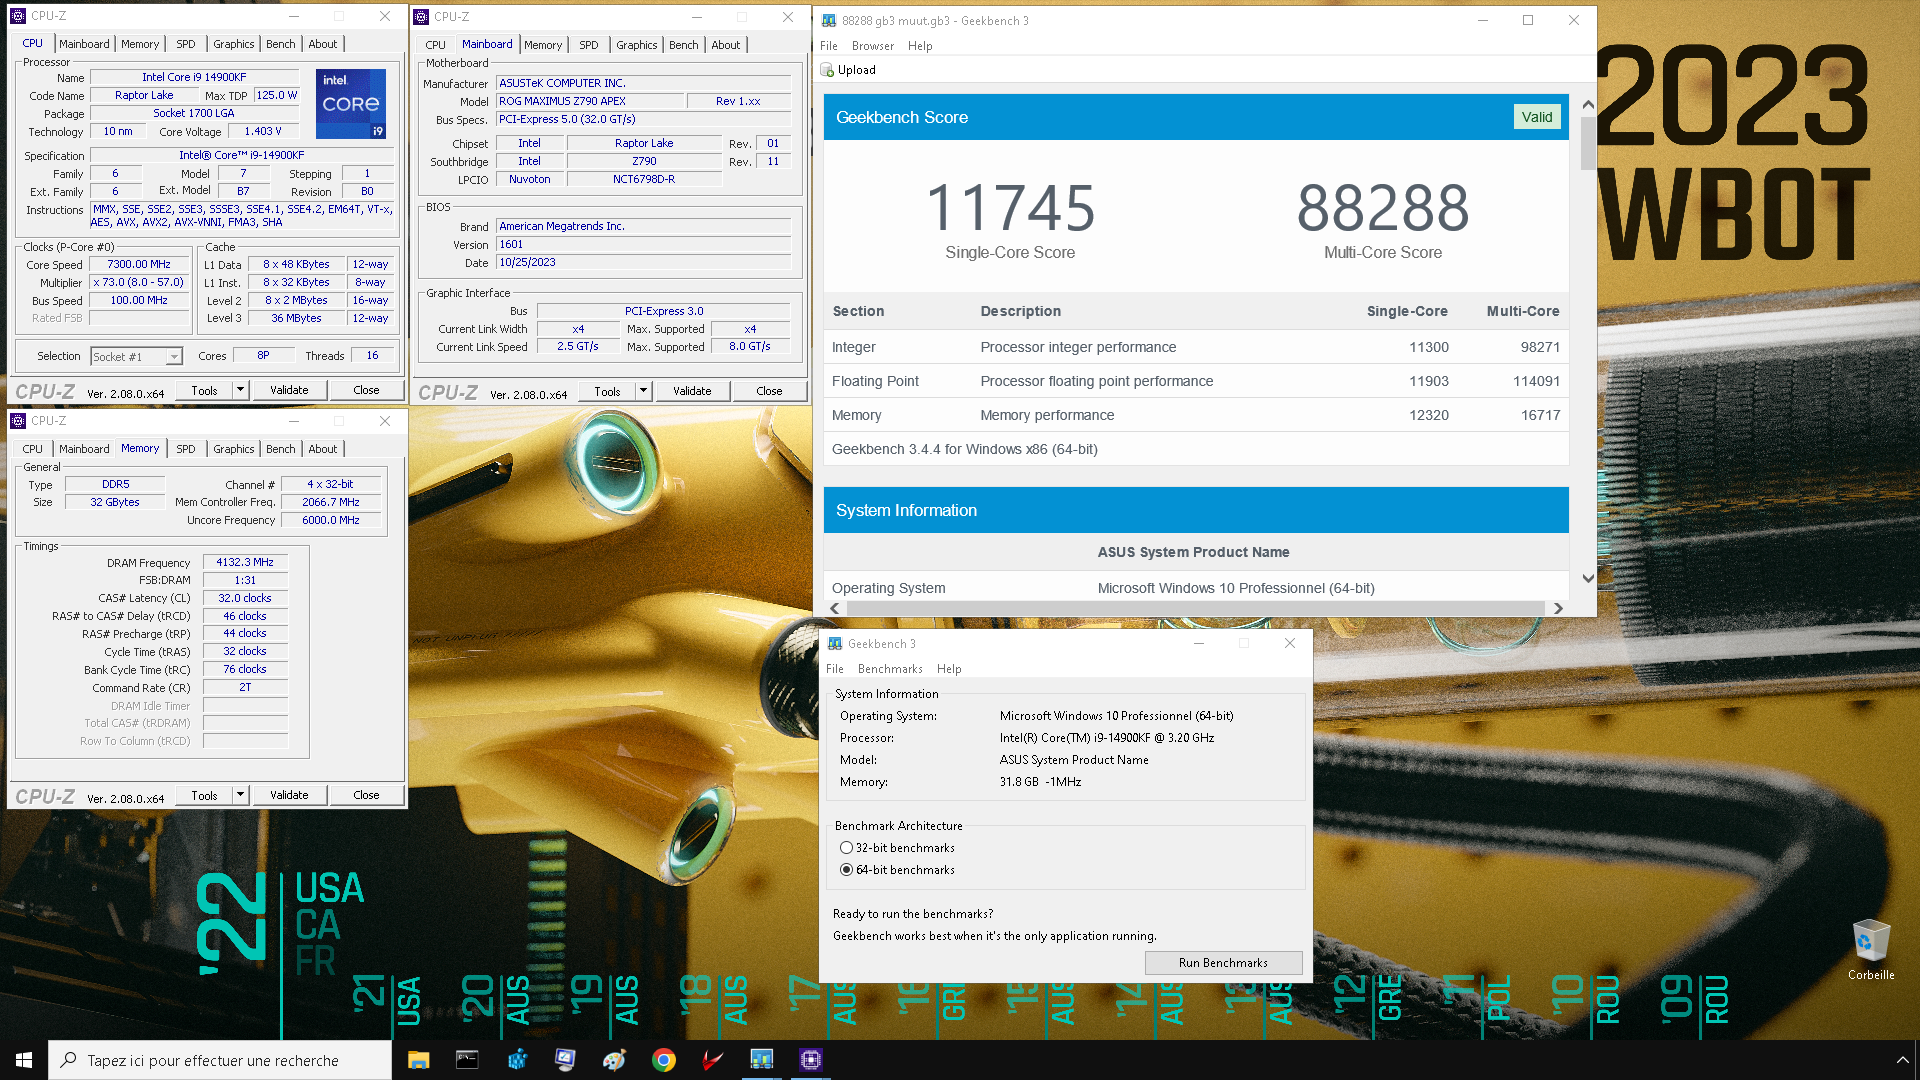Click scroll-down arrow in Geekbench results
This screenshot has width=1920, height=1080.
(1588, 579)
